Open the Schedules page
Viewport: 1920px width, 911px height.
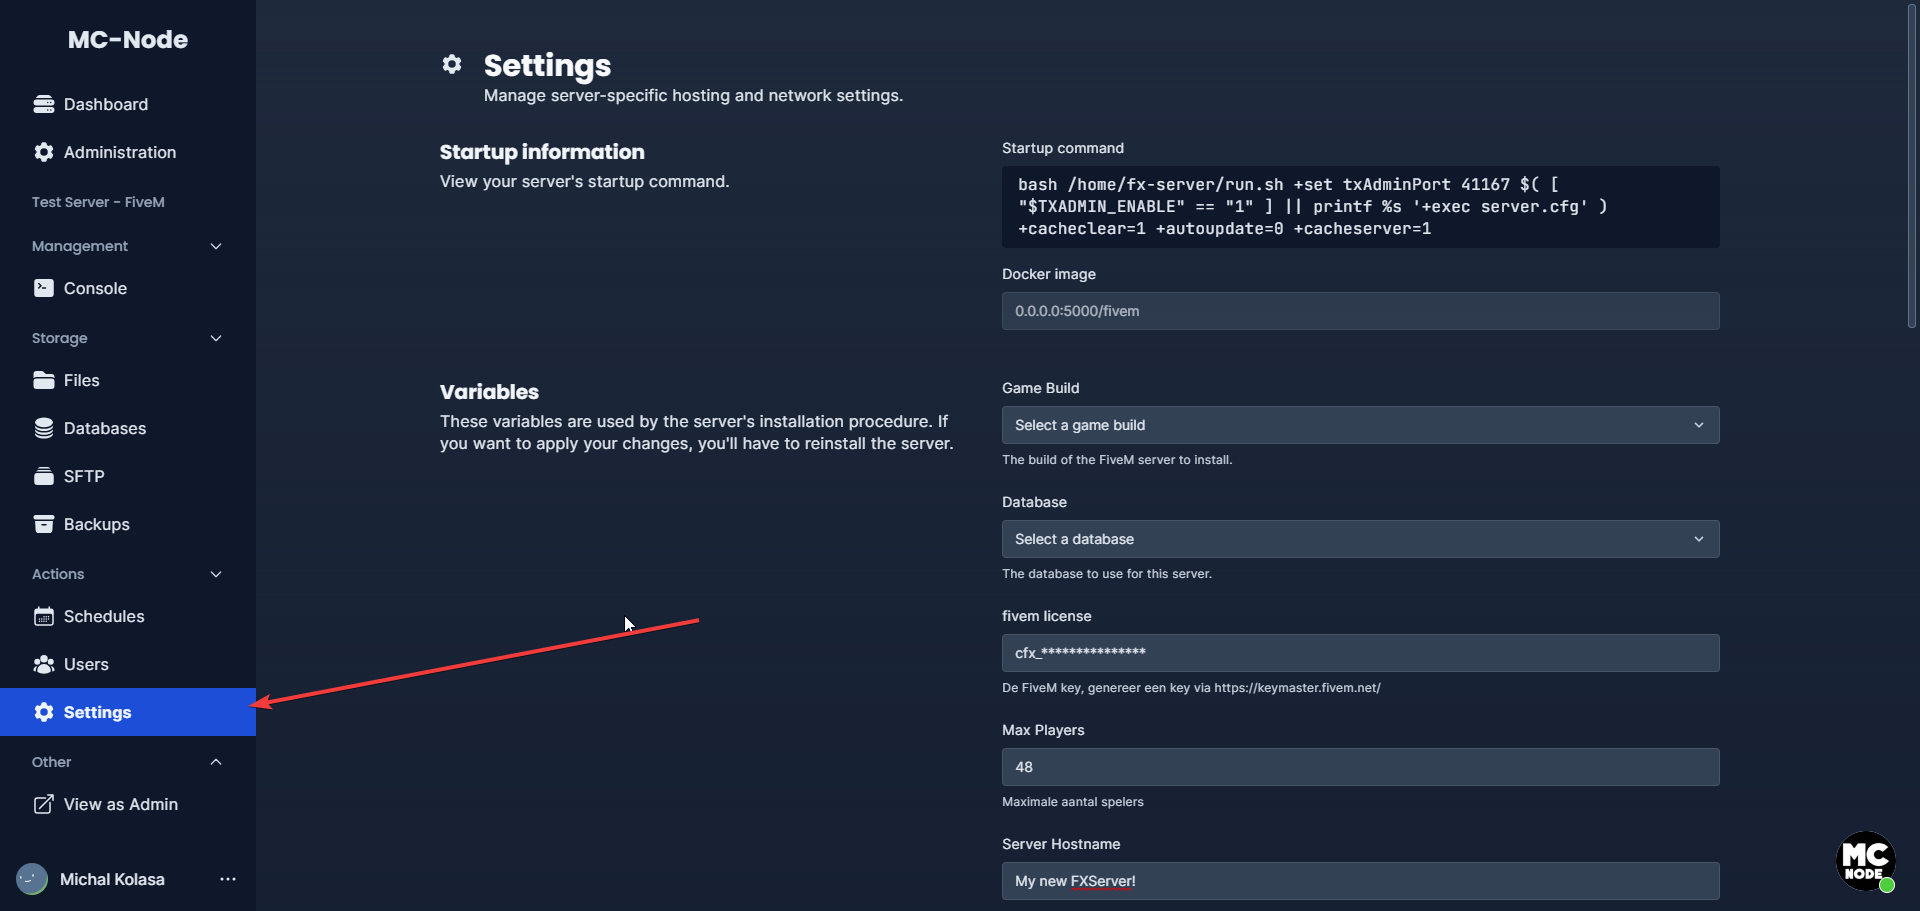128,616
